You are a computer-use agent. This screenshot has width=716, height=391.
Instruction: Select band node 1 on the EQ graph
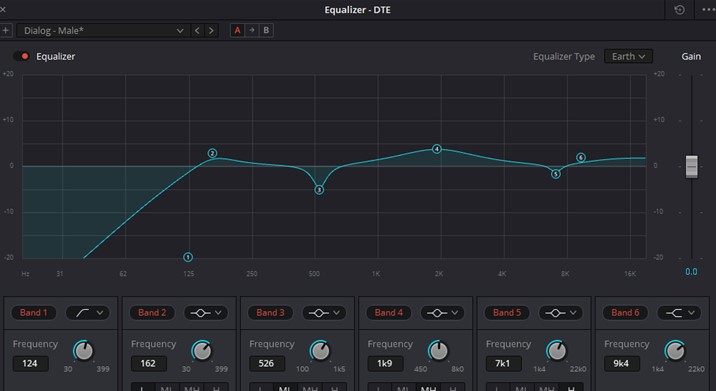(188, 257)
